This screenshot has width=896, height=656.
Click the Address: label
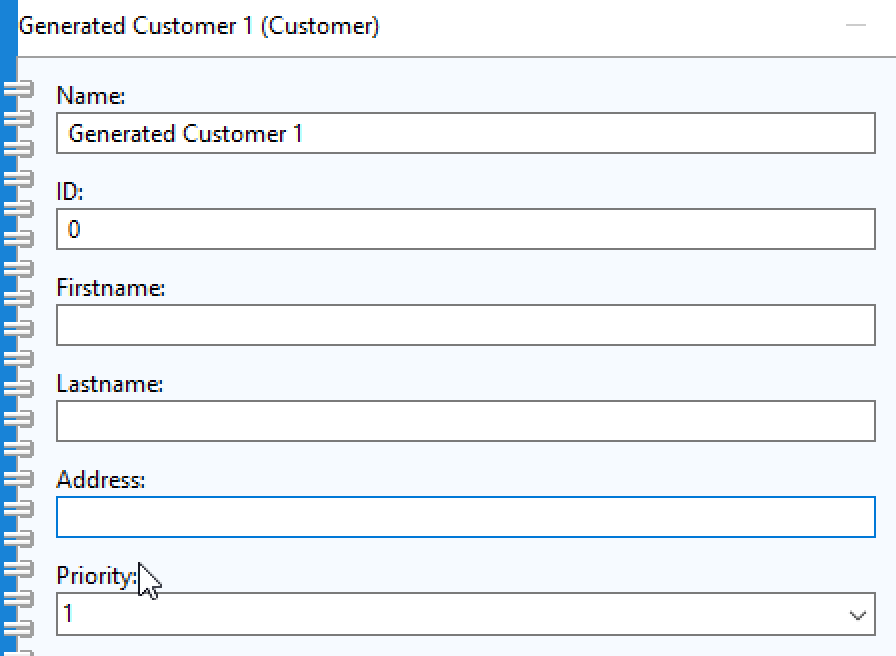pos(101,479)
